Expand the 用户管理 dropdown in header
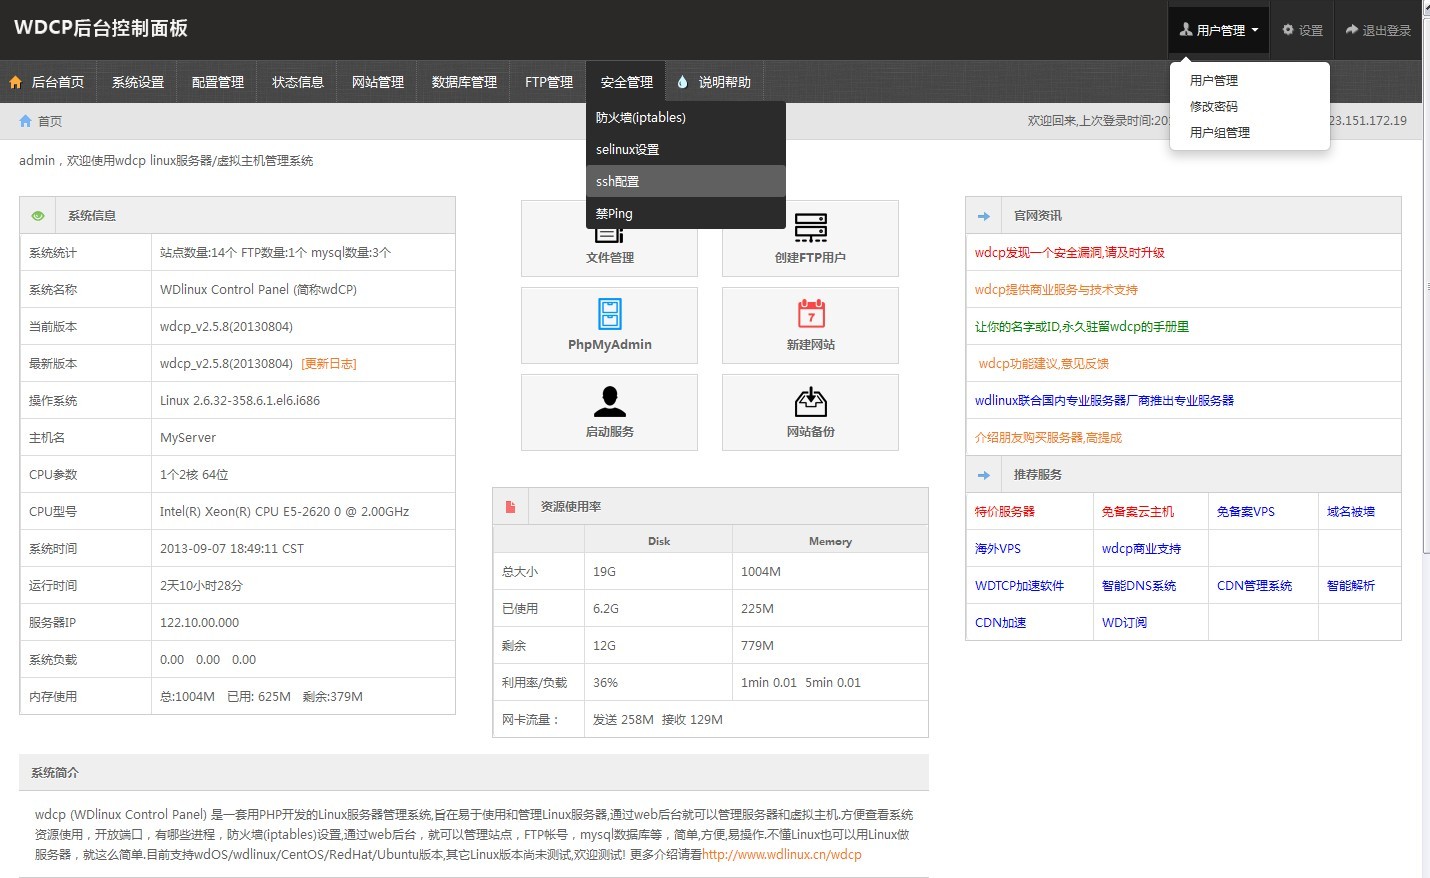Image resolution: width=1430 pixels, height=878 pixels. click(x=1218, y=30)
